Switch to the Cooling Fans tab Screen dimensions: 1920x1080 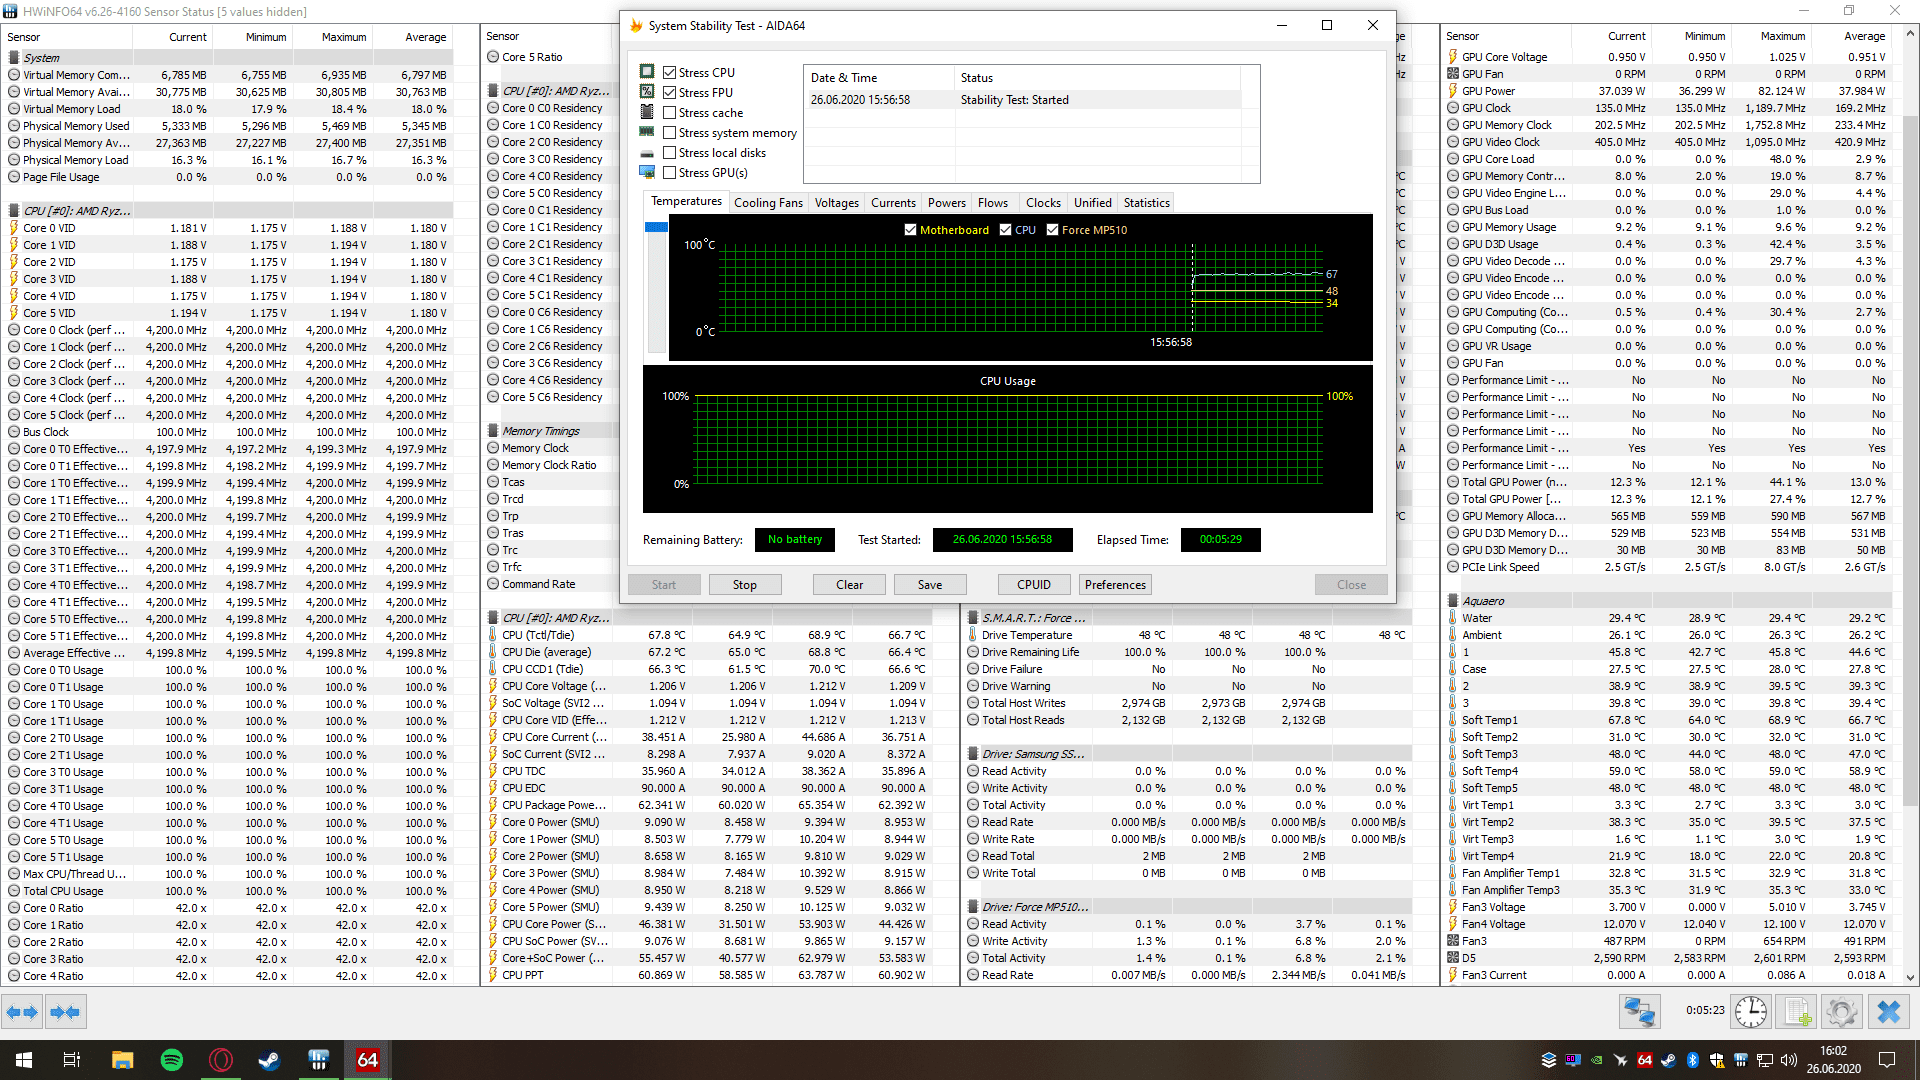pos(768,203)
